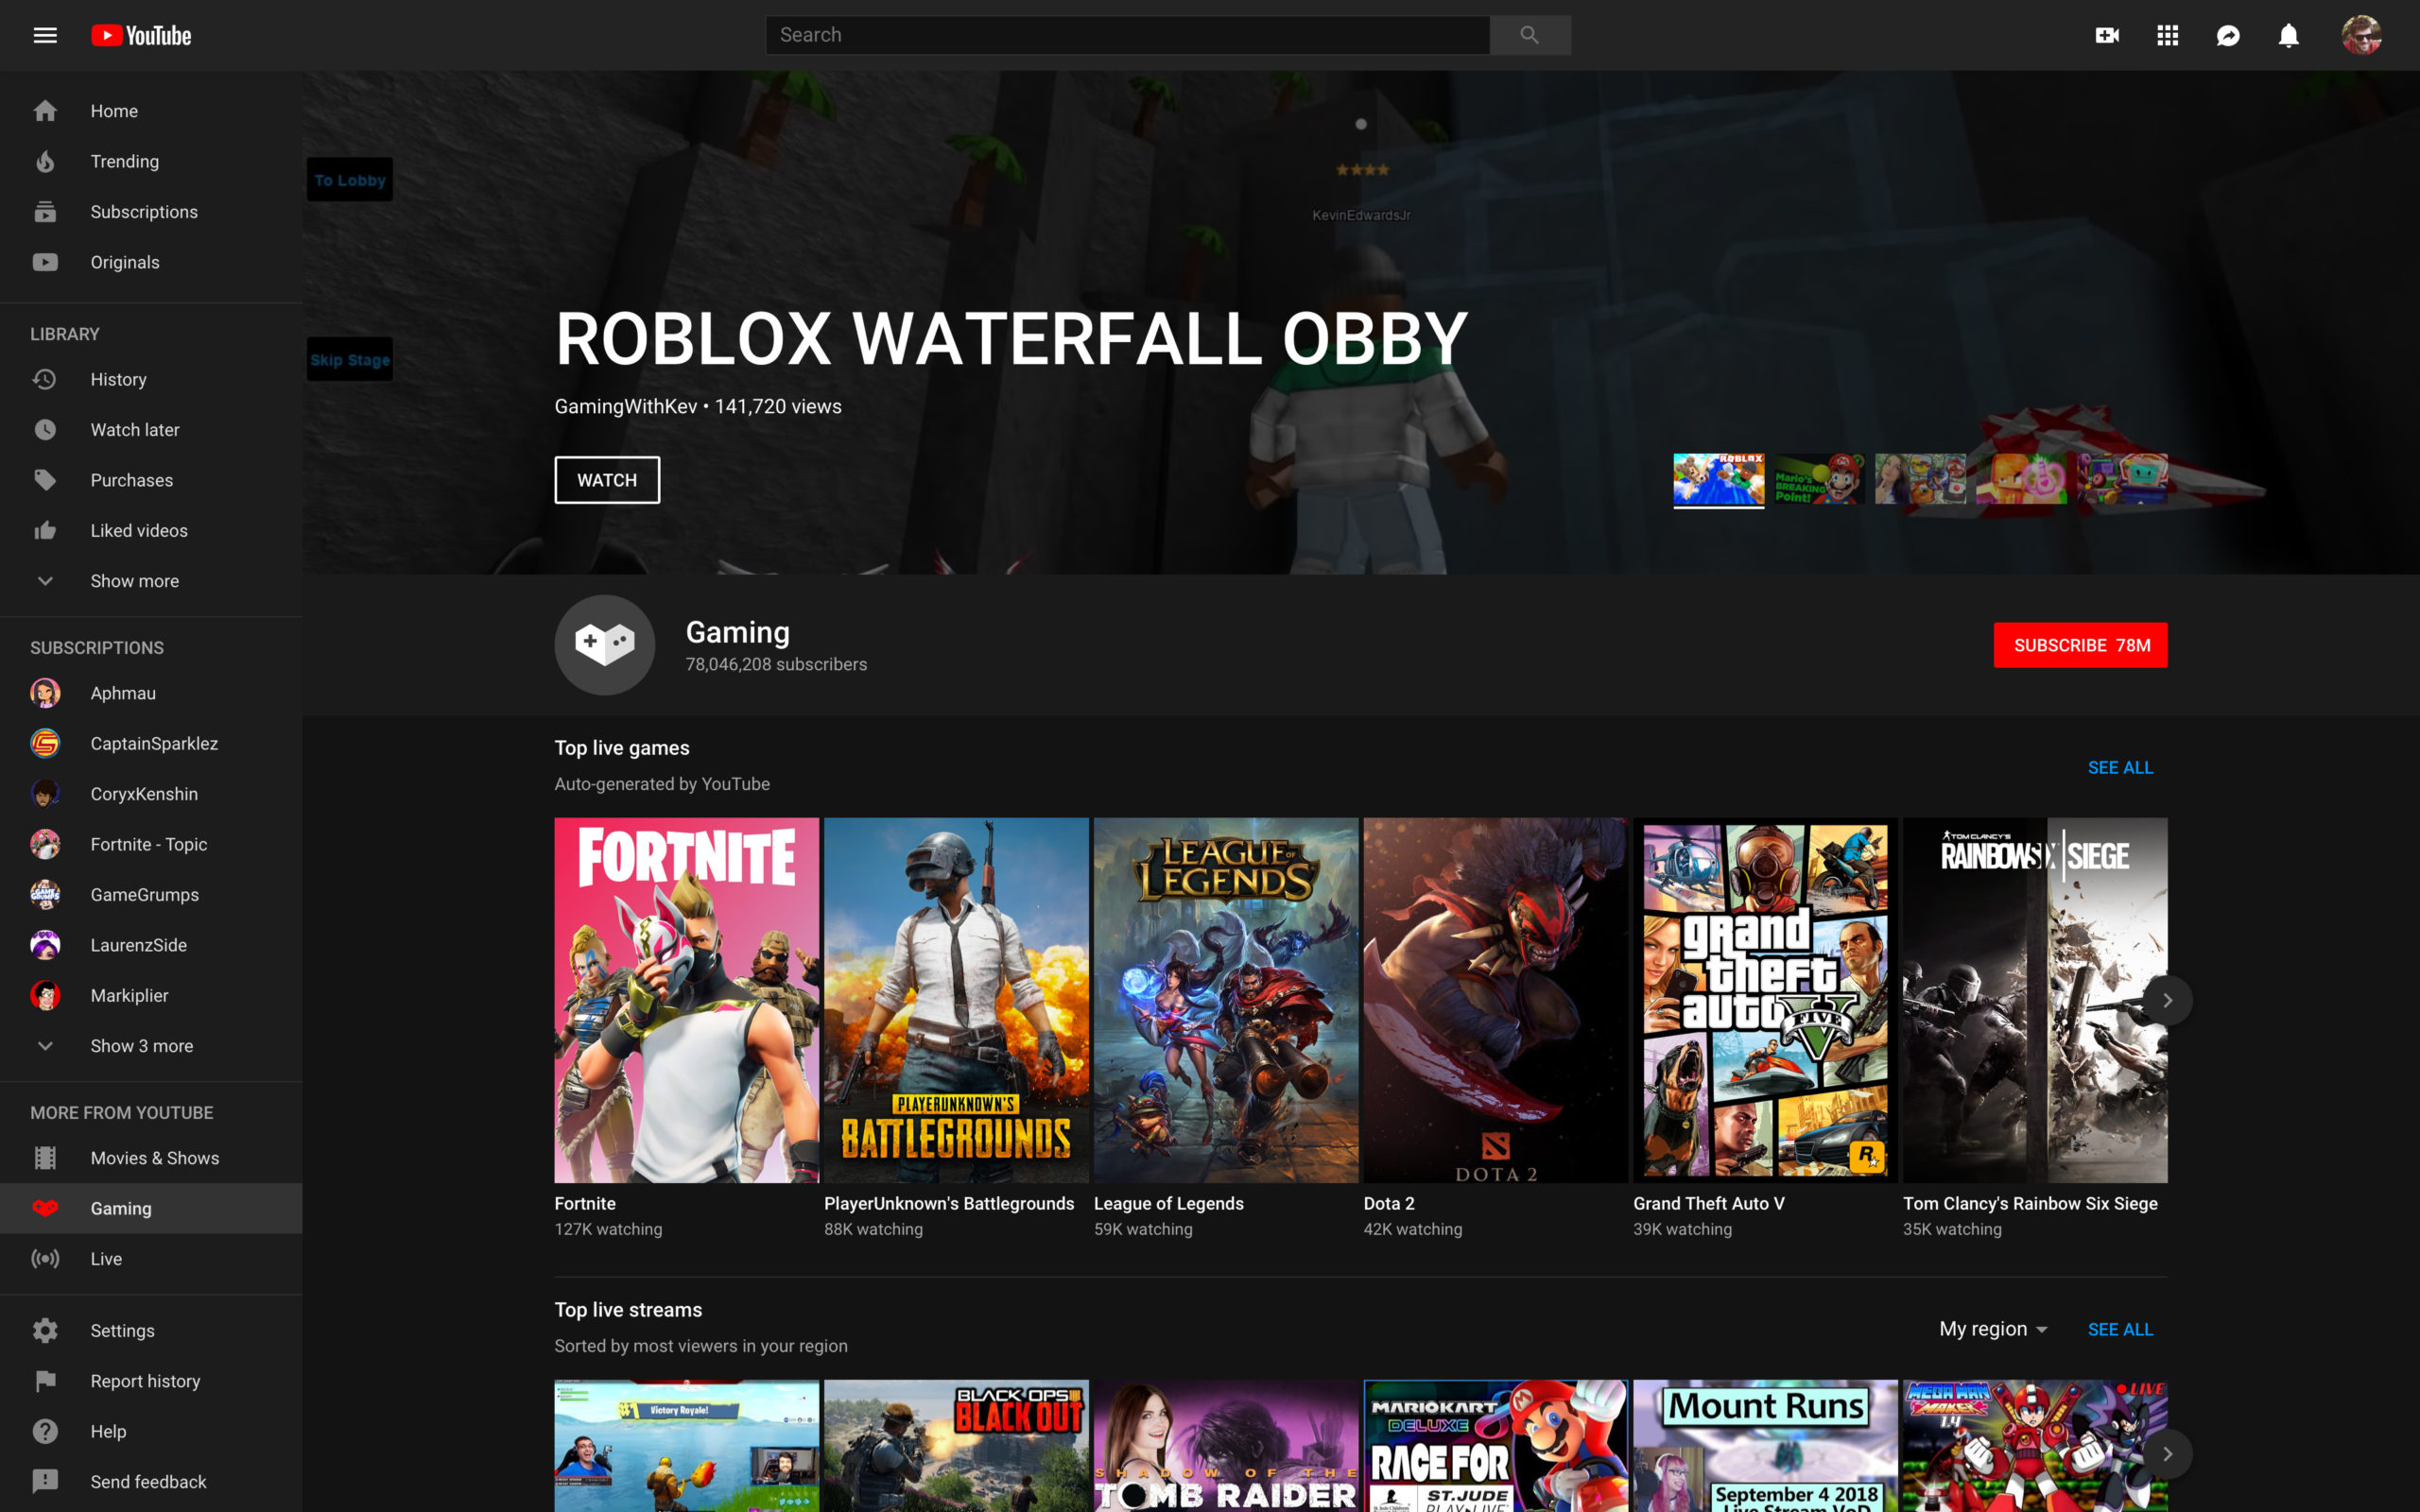2420x1512 pixels.
Task: Expand Show 3 more subscriptions
Action: tap(141, 1046)
